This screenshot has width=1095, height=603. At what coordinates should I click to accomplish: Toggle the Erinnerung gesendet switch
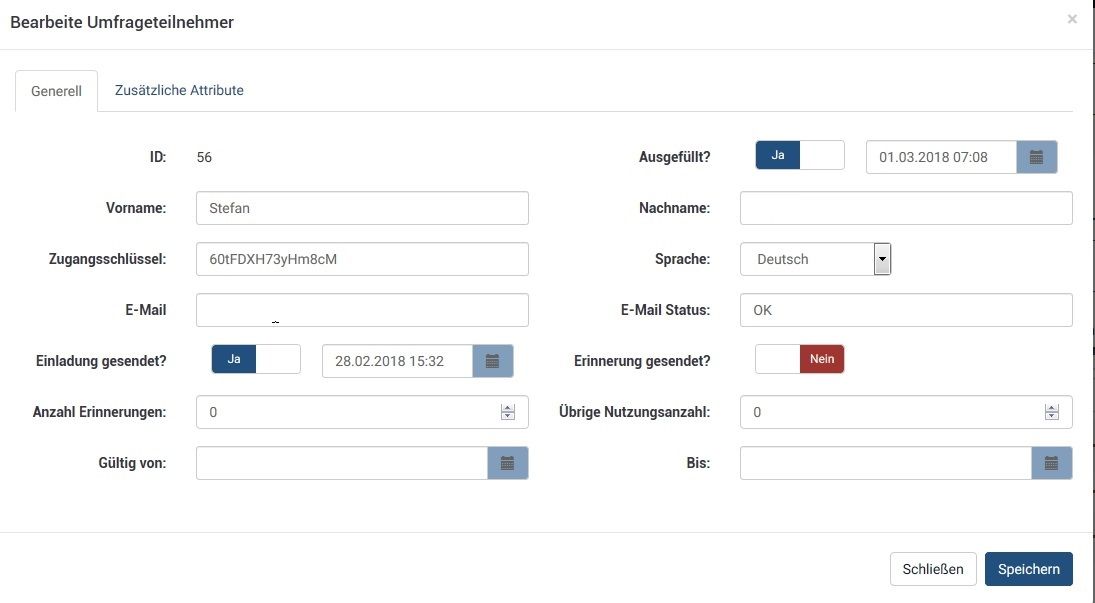pos(799,360)
